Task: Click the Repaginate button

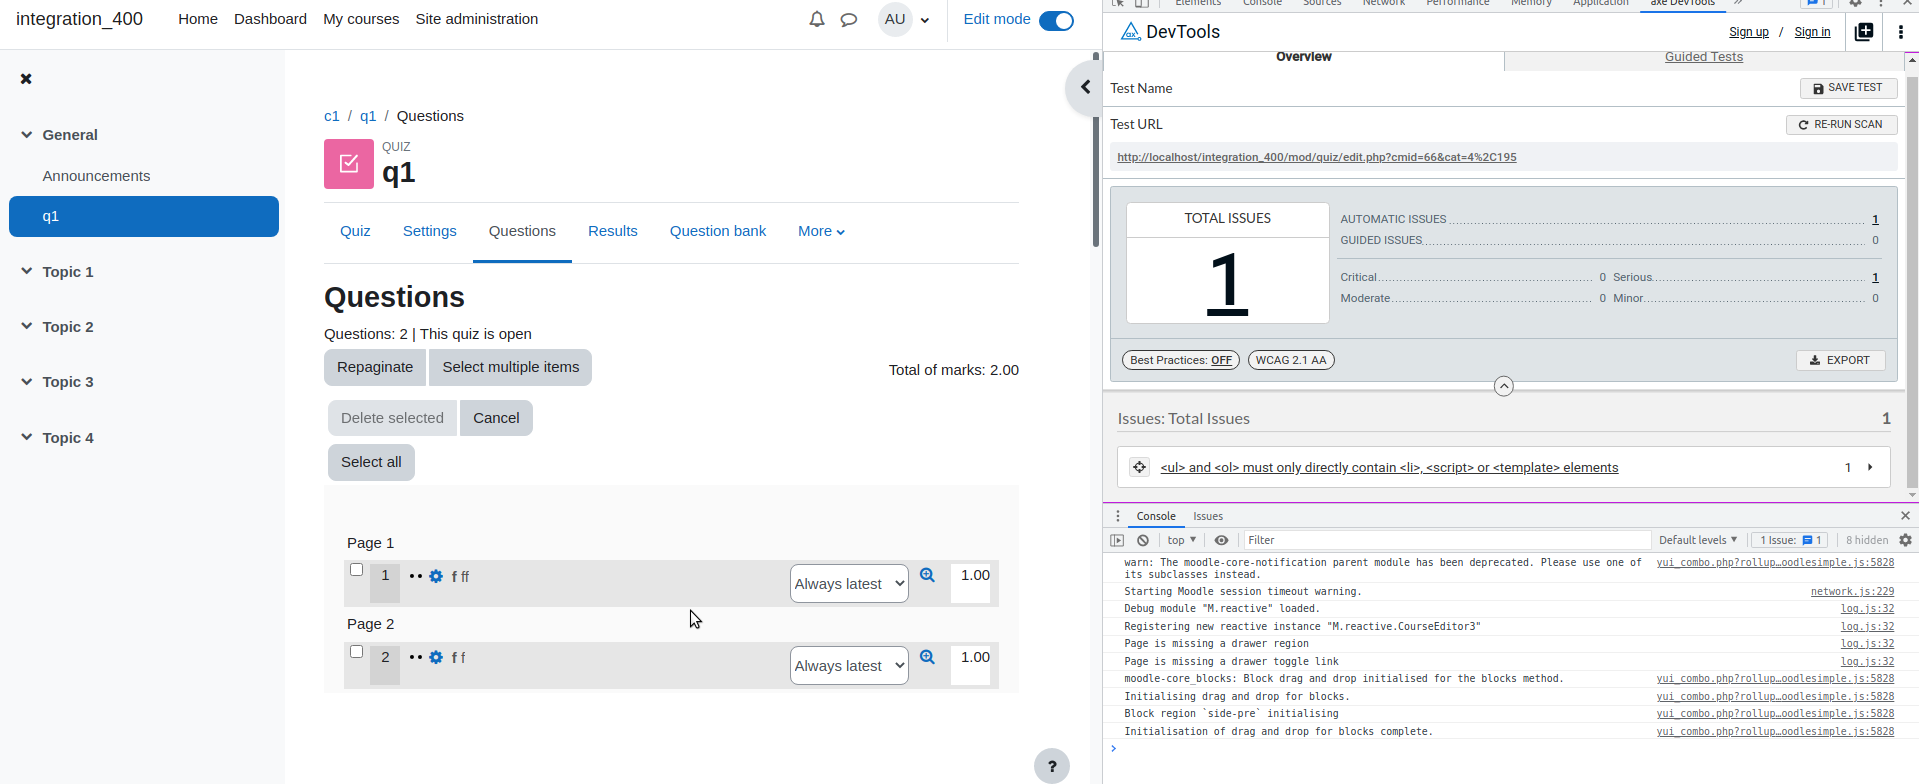Action: tap(375, 367)
